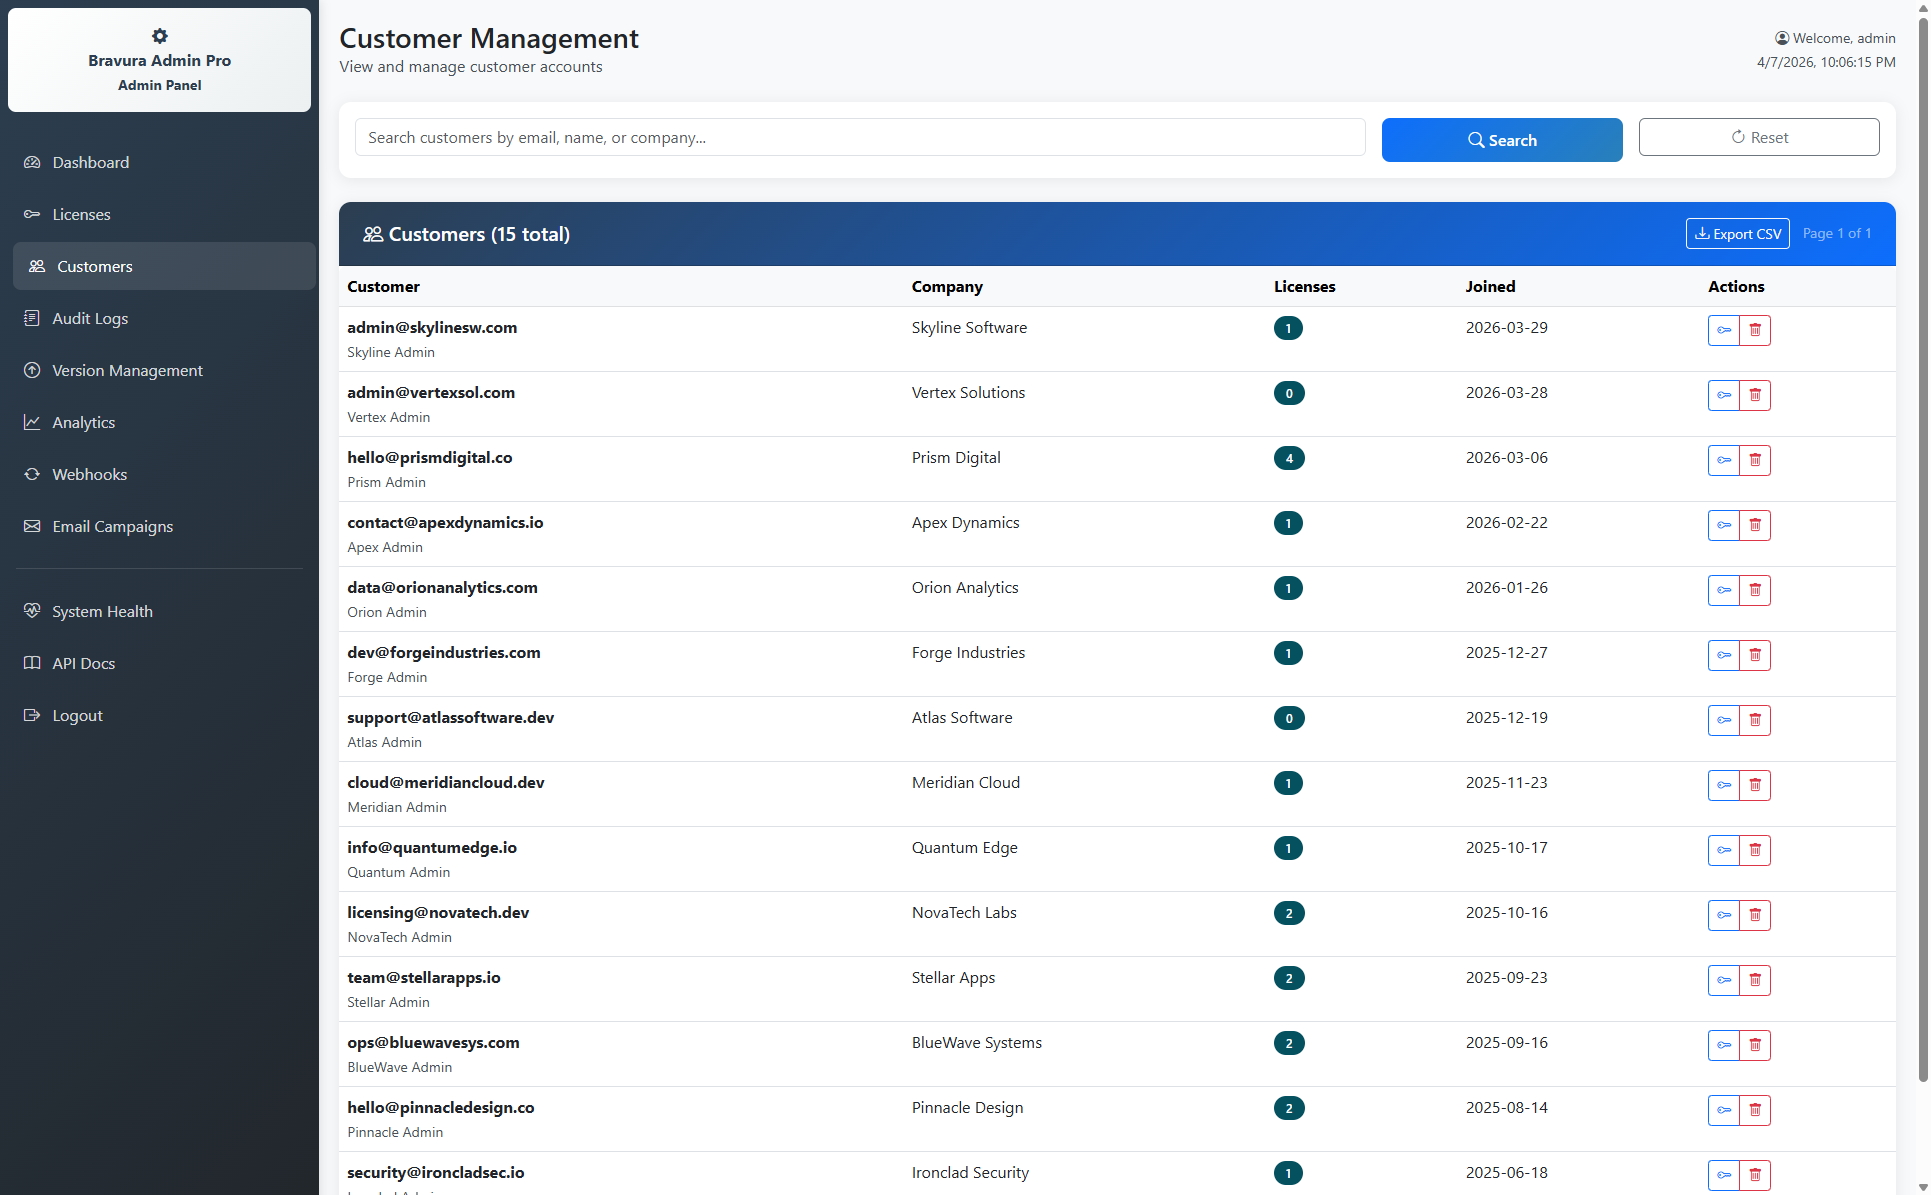Click the 2026-03-29 joined date

tap(1506, 327)
